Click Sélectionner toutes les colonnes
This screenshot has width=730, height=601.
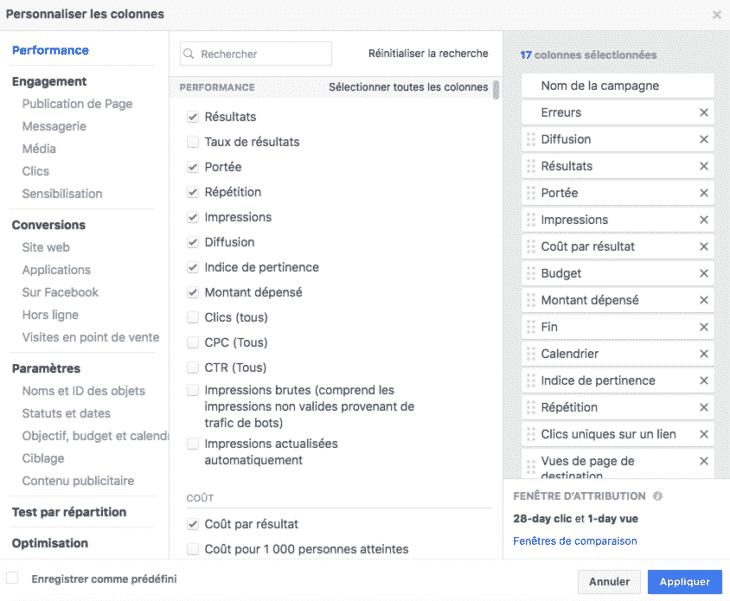coord(408,88)
